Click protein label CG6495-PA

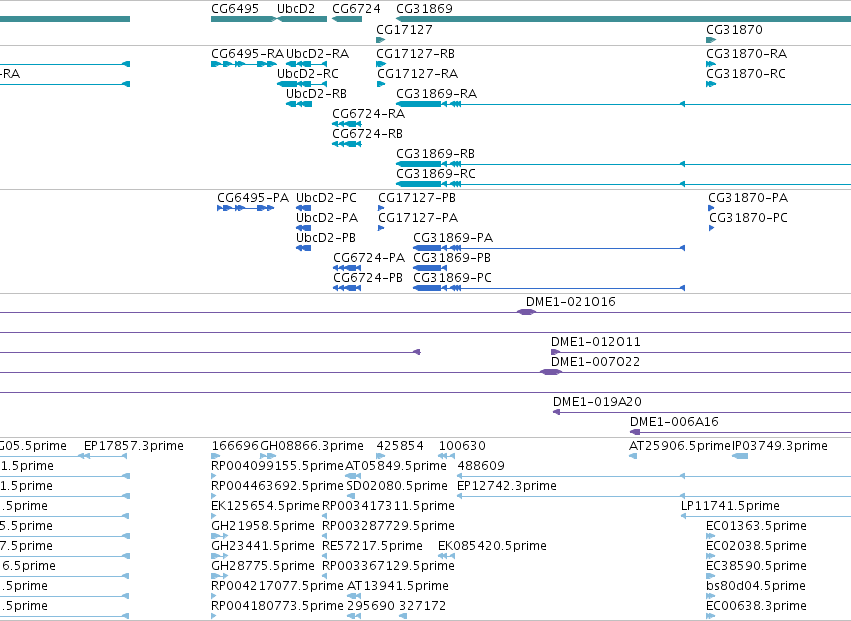(x=253, y=198)
